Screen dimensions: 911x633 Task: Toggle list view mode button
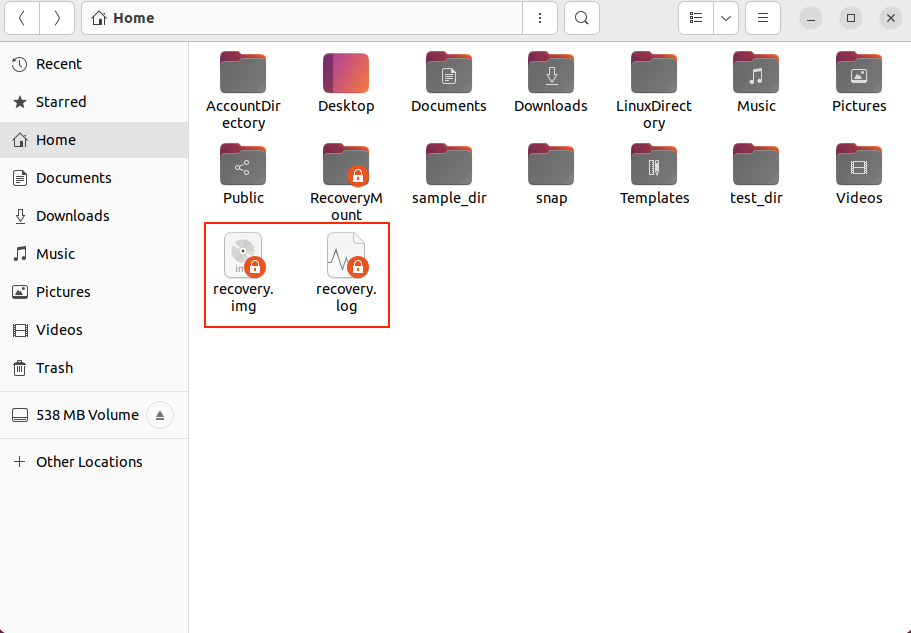click(696, 18)
